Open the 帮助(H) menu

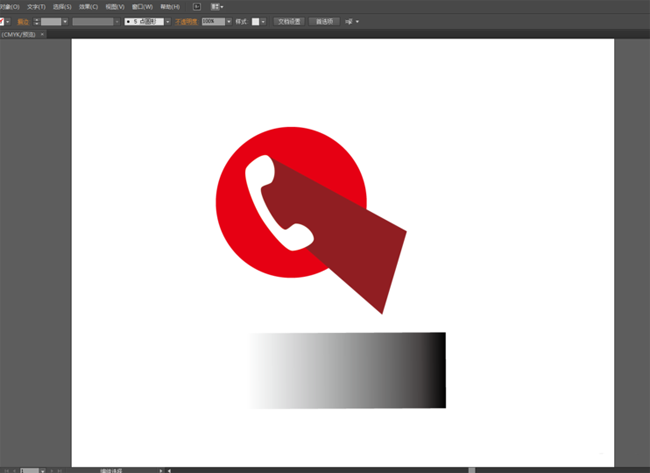click(169, 6)
